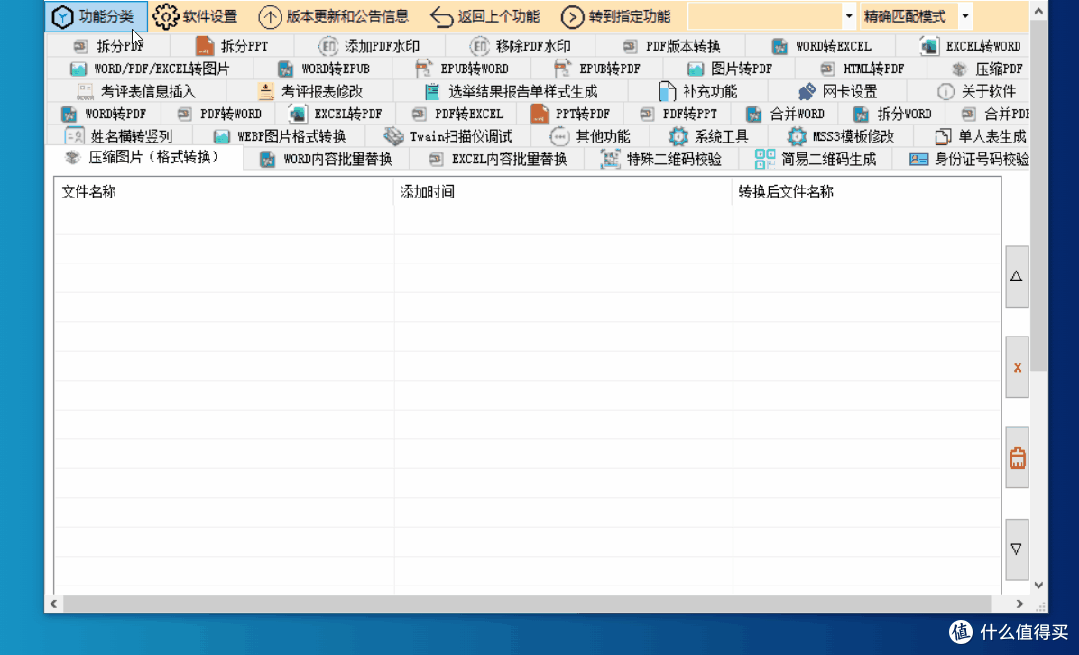Click the WORD转PDF icon
This screenshot has height=655, width=1079.
(69, 114)
